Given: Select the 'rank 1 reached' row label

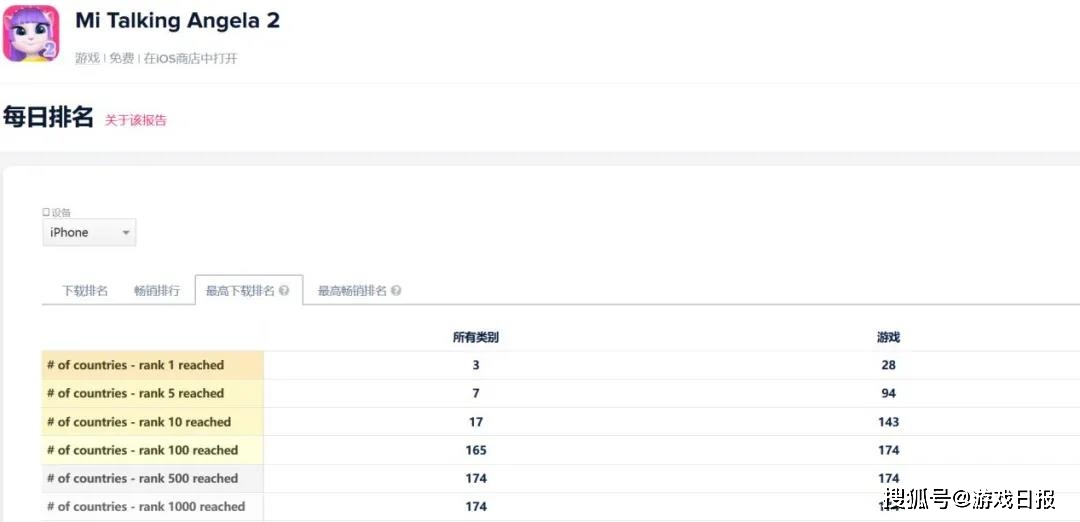Looking at the screenshot, I should coord(135,365).
